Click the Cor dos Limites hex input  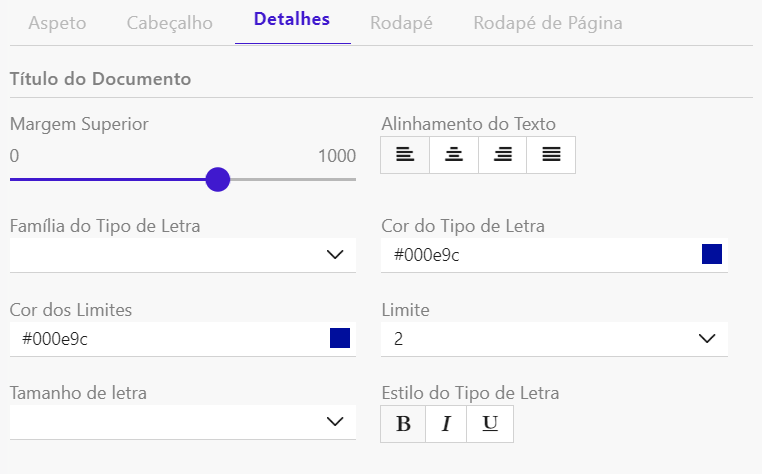(x=160, y=339)
